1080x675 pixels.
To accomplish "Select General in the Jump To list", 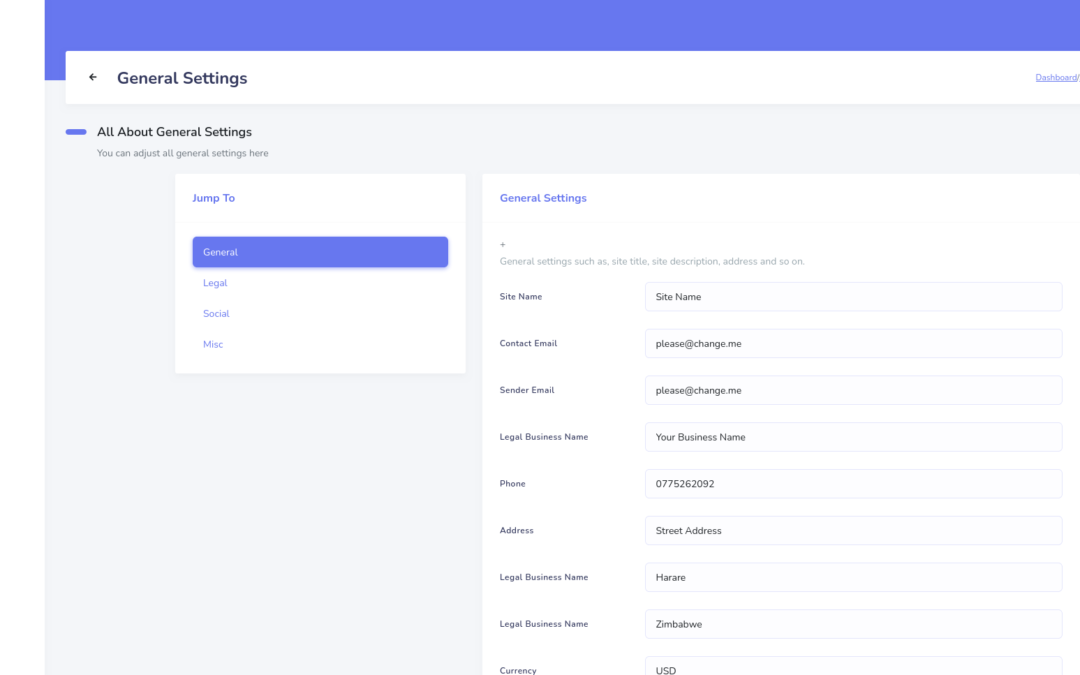I will point(320,252).
